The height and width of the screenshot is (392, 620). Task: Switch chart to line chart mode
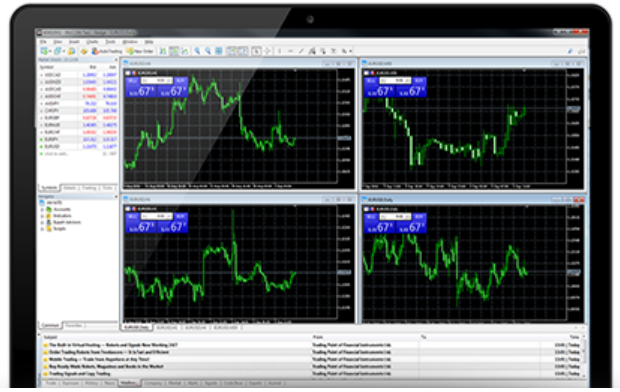[185, 51]
